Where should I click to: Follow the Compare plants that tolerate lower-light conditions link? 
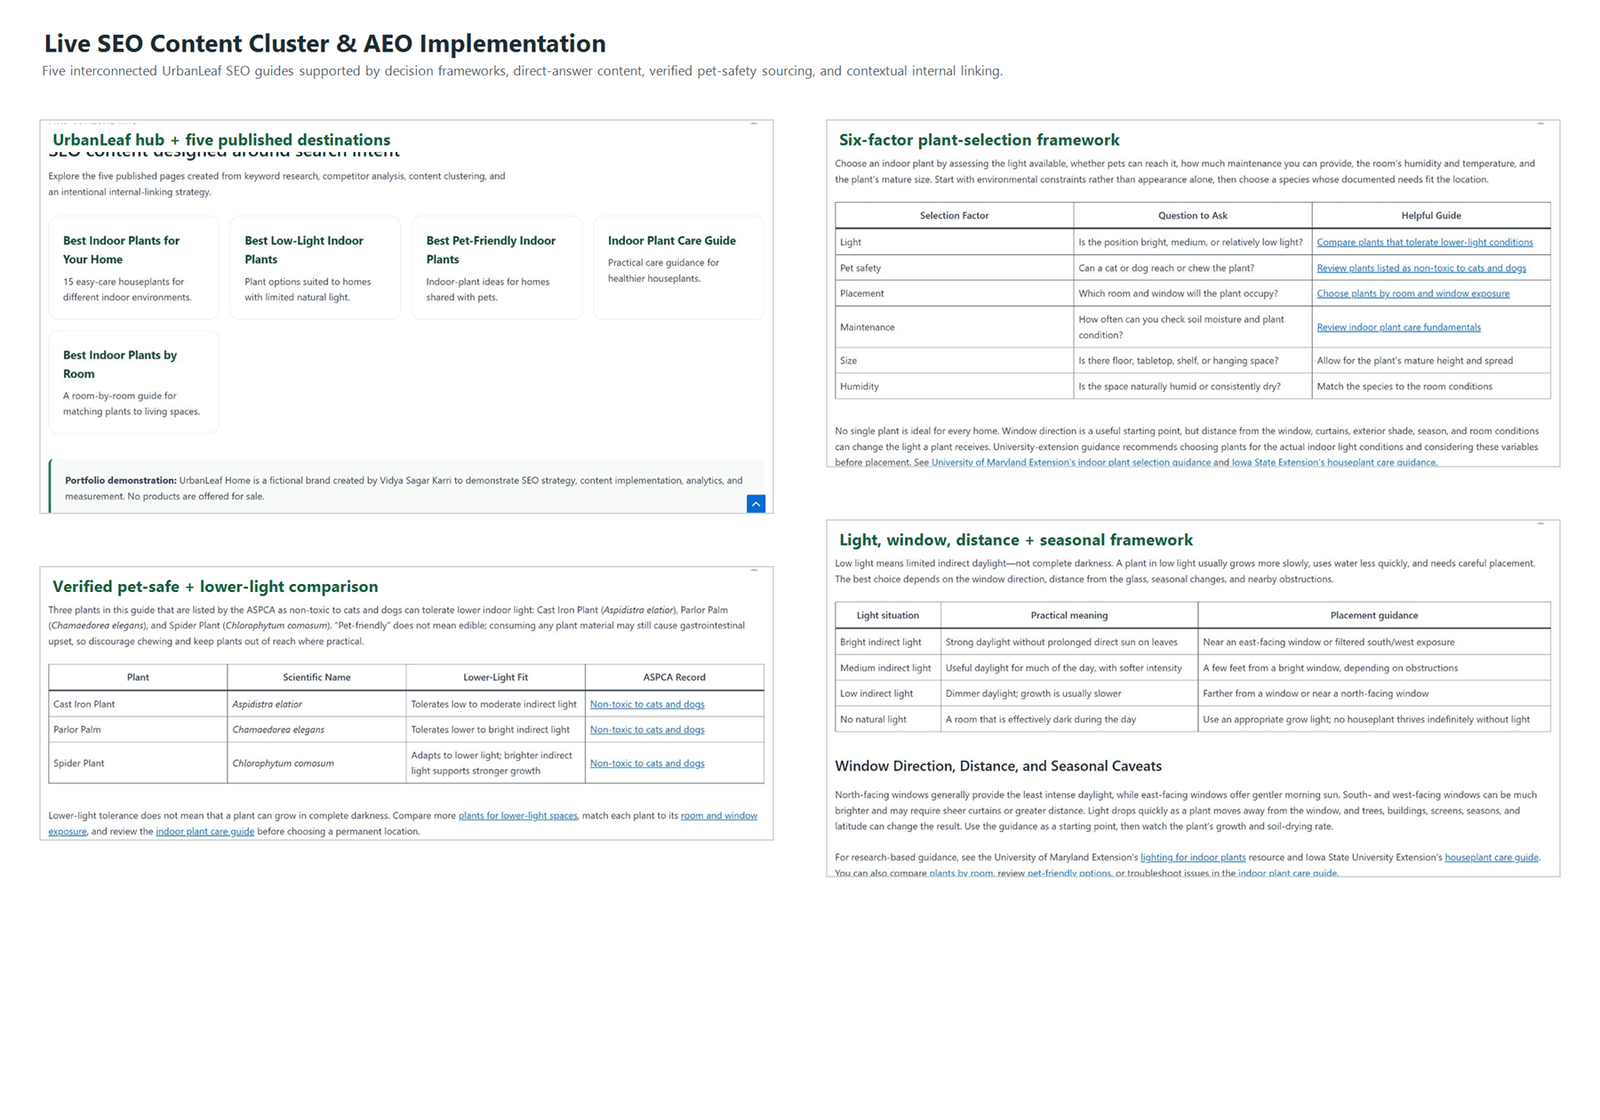click(1424, 242)
